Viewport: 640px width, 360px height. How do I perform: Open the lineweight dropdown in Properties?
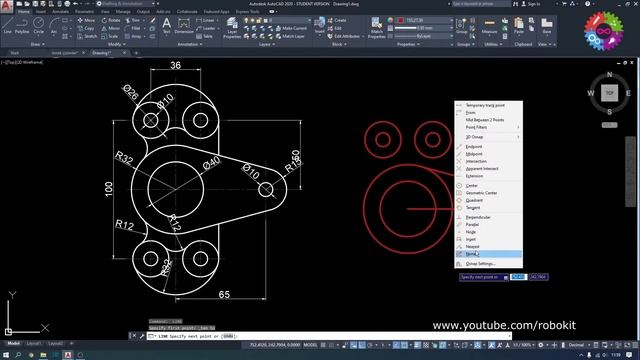click(x=452, y=28)
